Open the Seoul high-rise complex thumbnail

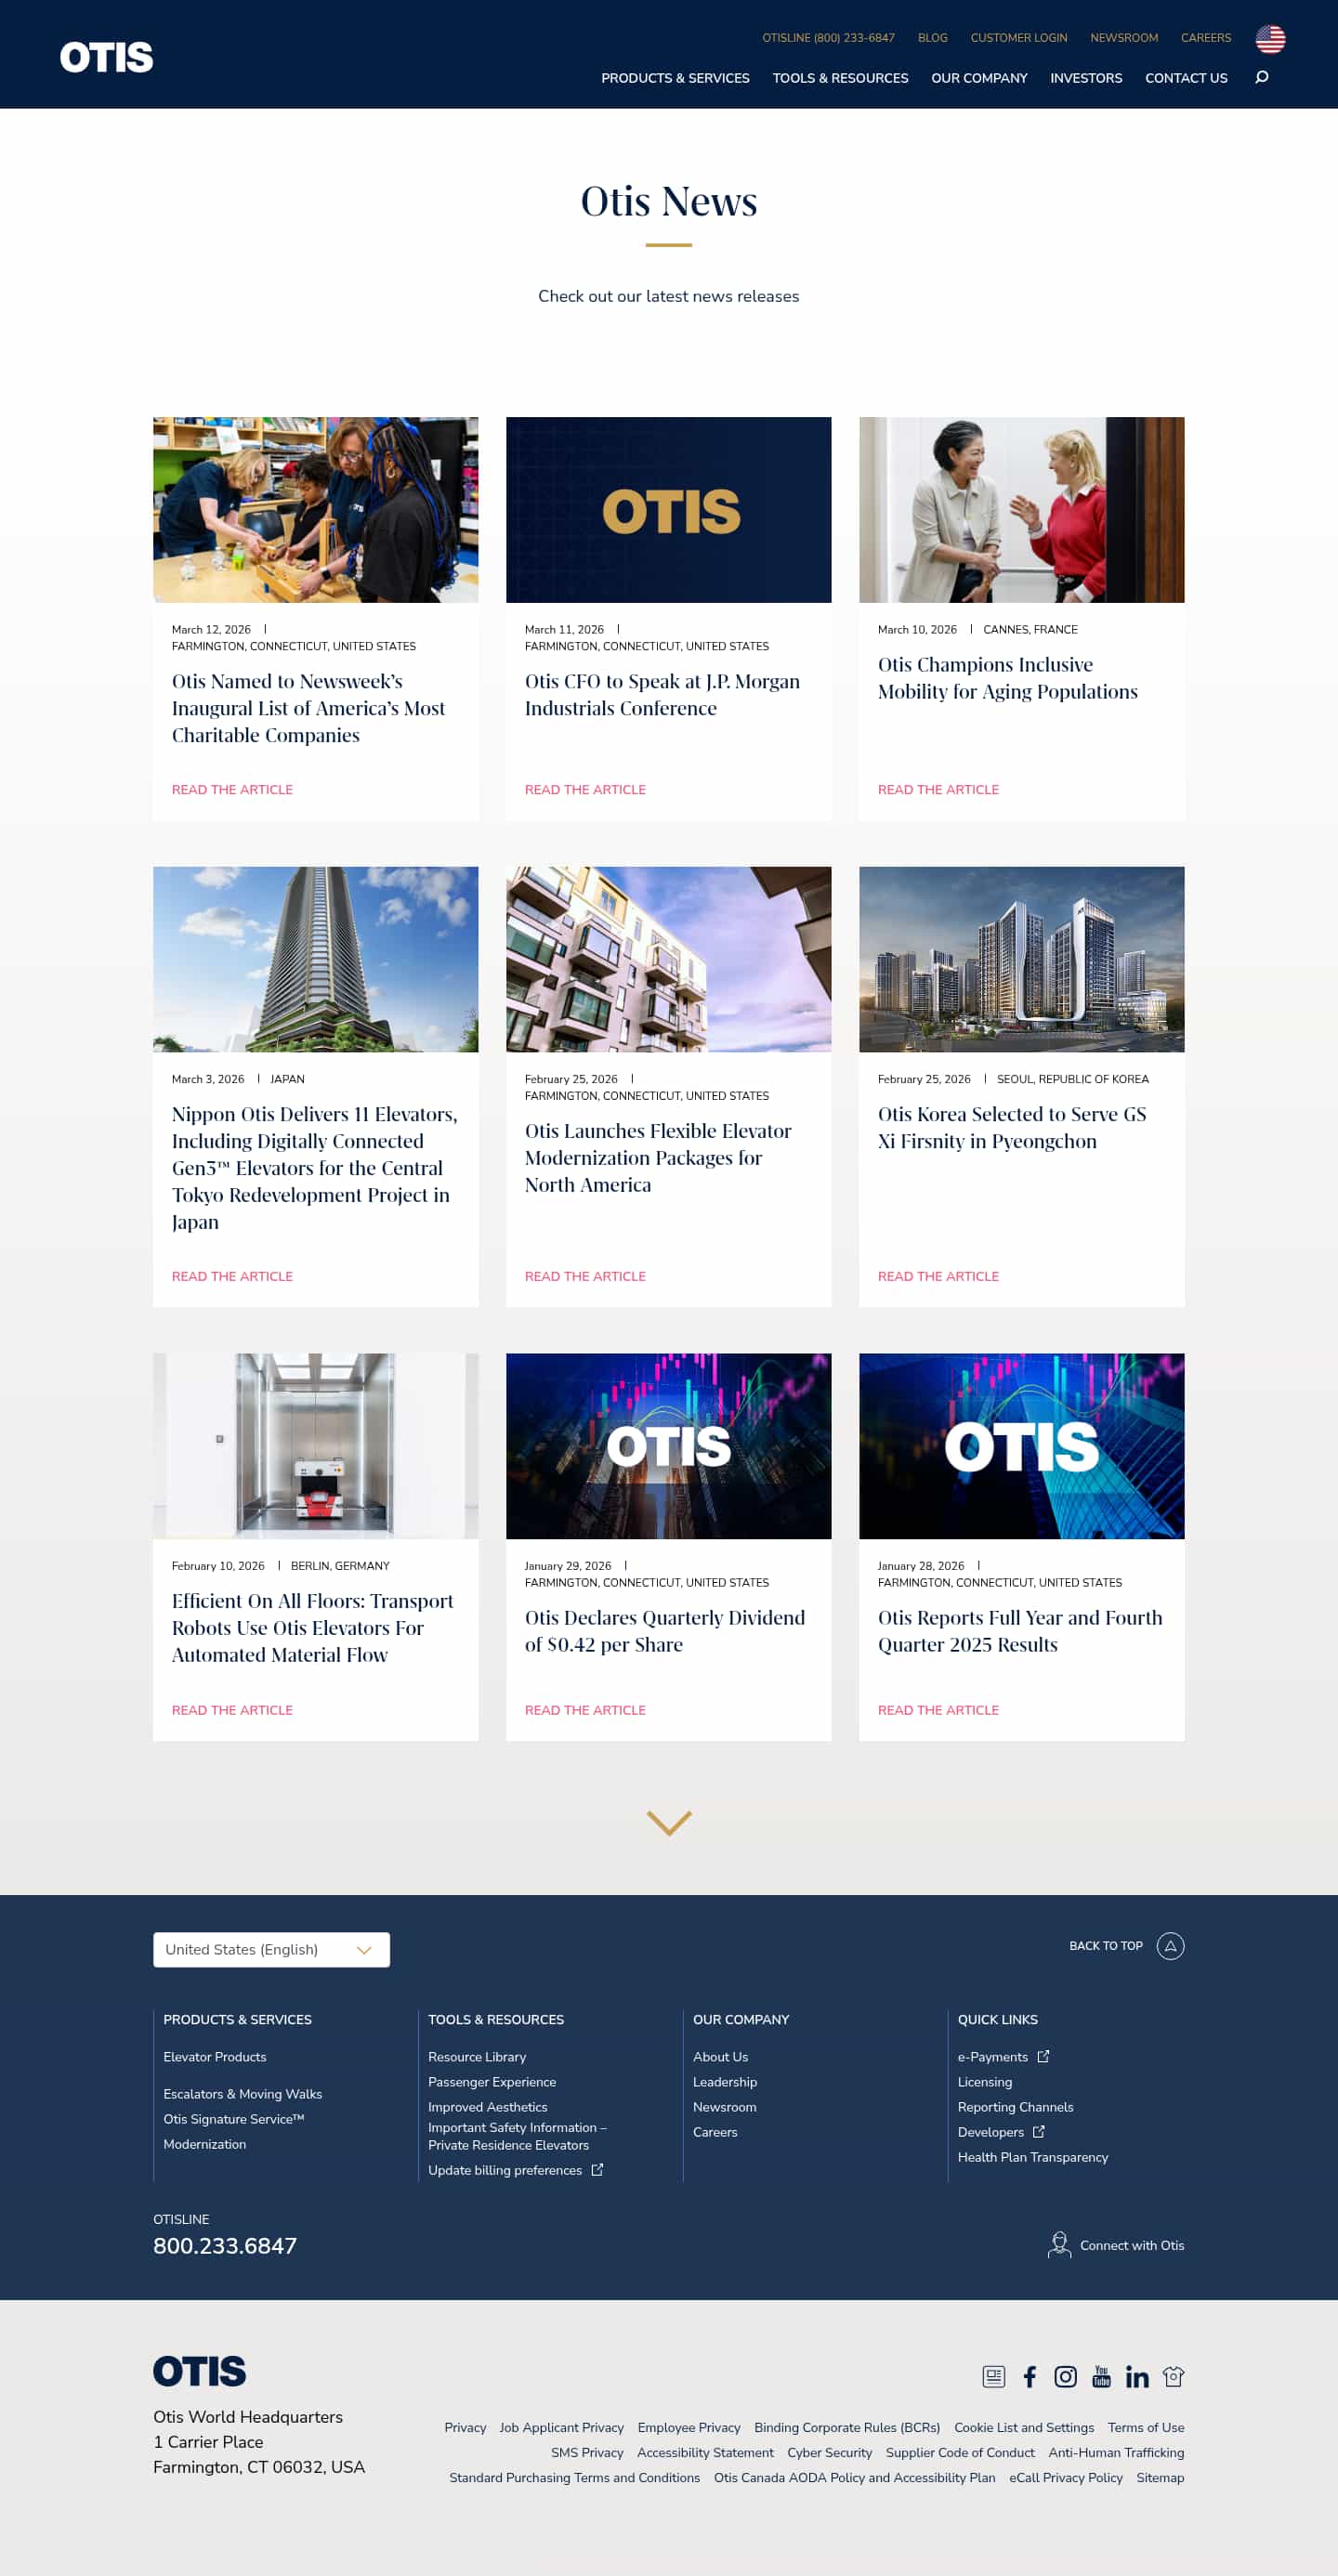click(1021, 959)
